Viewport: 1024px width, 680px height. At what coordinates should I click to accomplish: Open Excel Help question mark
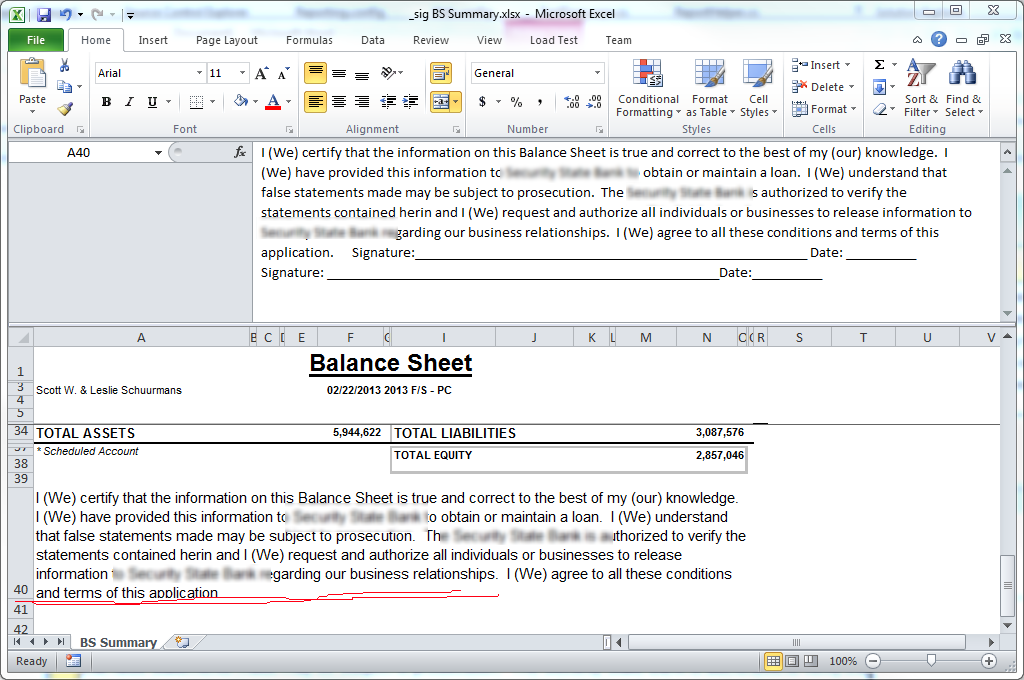(x=938, y=39)
